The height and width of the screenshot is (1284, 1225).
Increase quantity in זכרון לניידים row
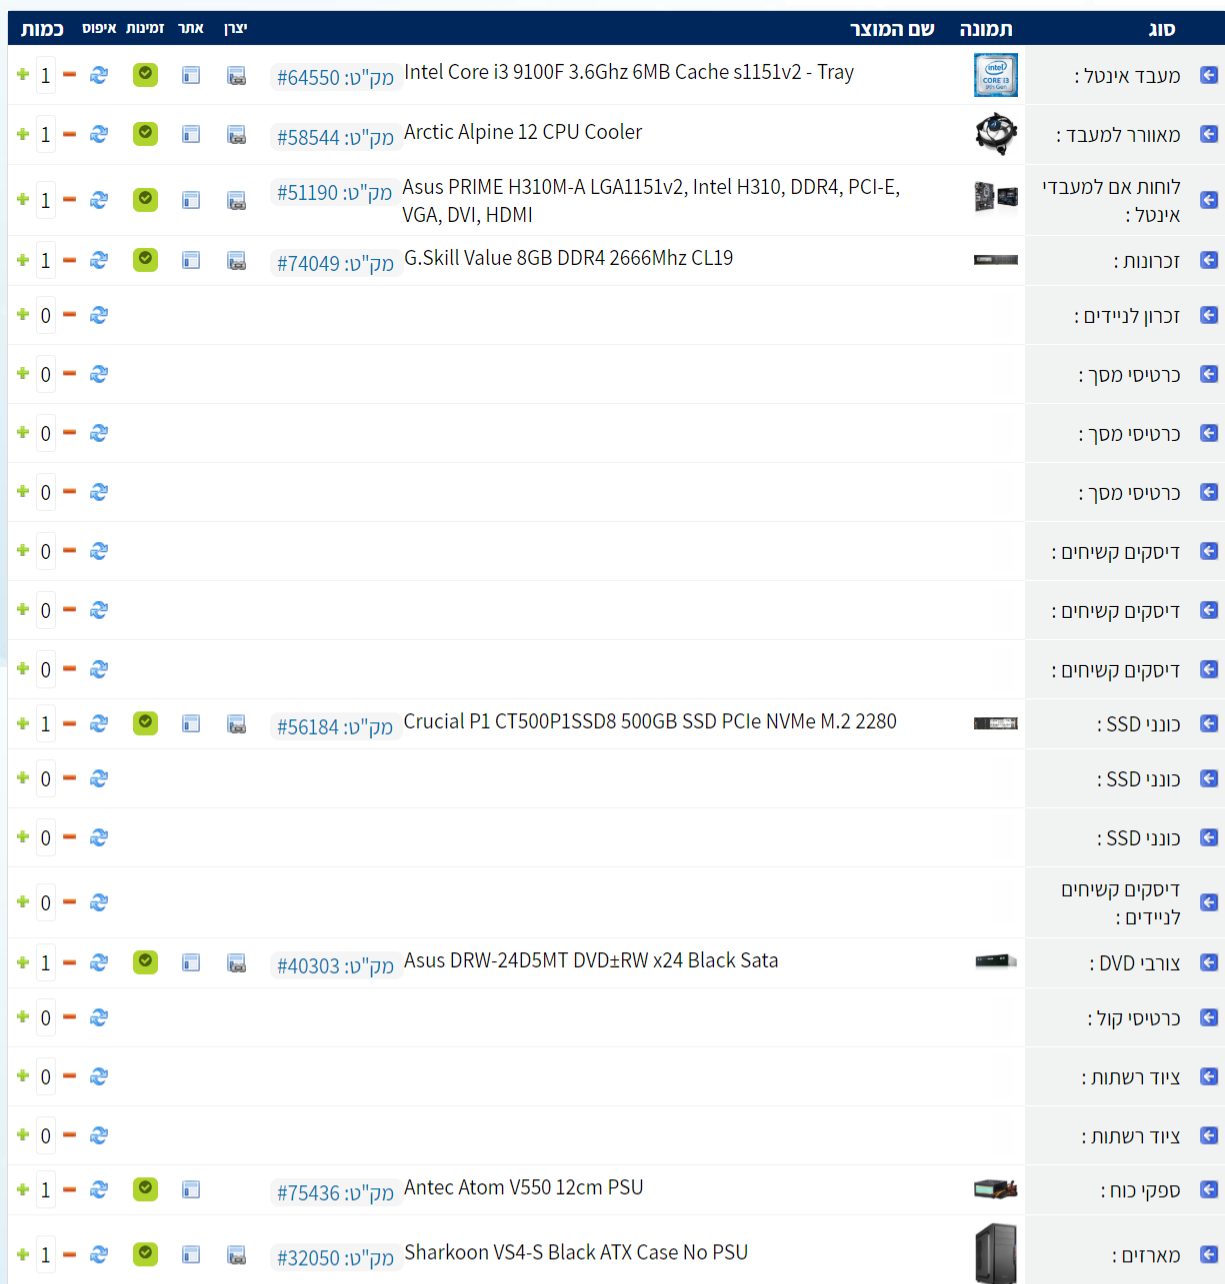click(x=23, y=314)
